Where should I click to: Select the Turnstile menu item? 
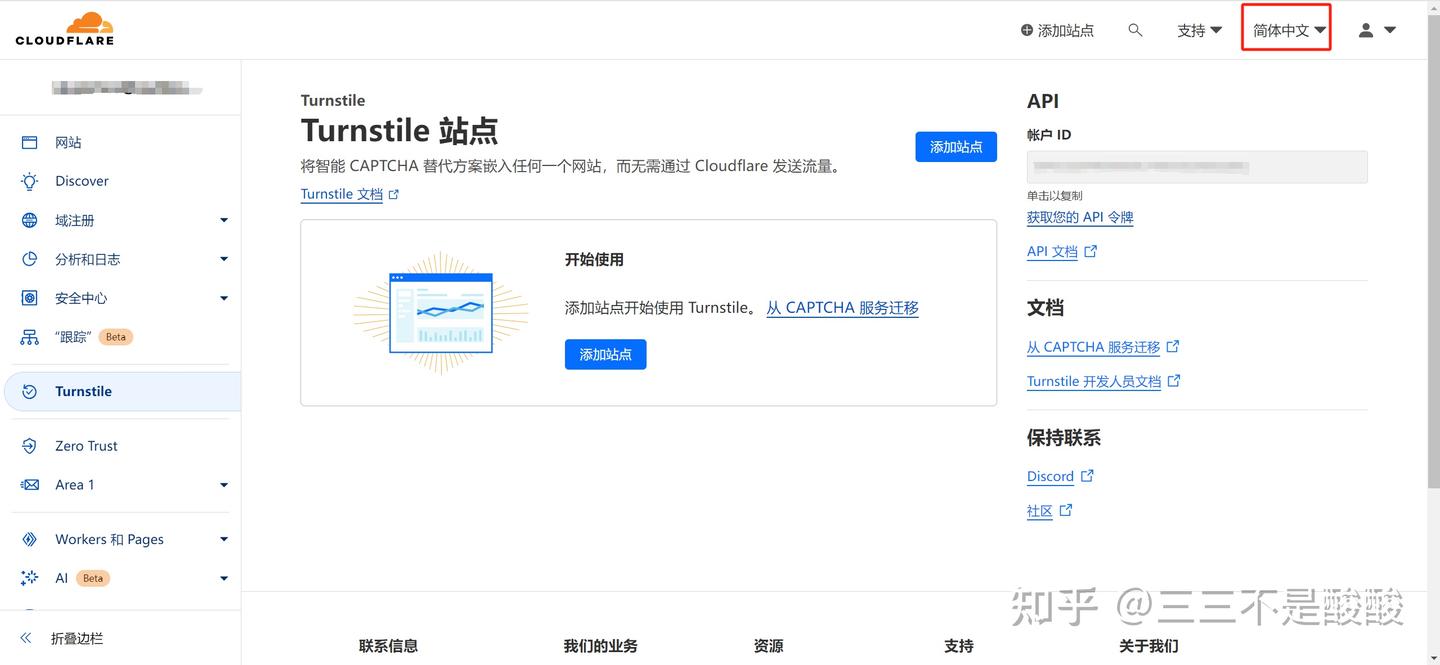pos(84,391)
